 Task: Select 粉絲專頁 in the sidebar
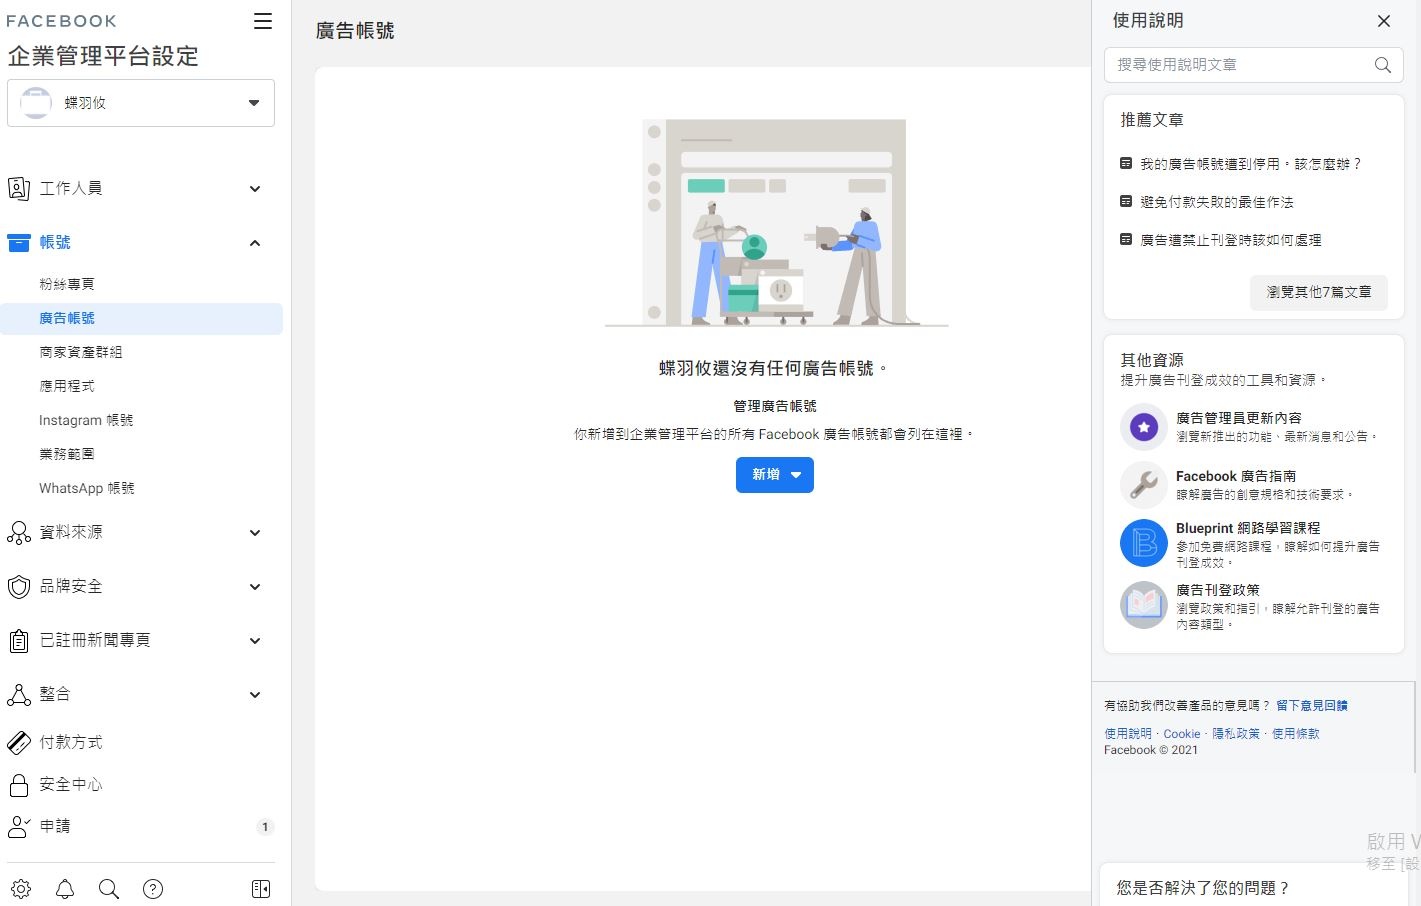pyautogui.click(x=67, y=284)
